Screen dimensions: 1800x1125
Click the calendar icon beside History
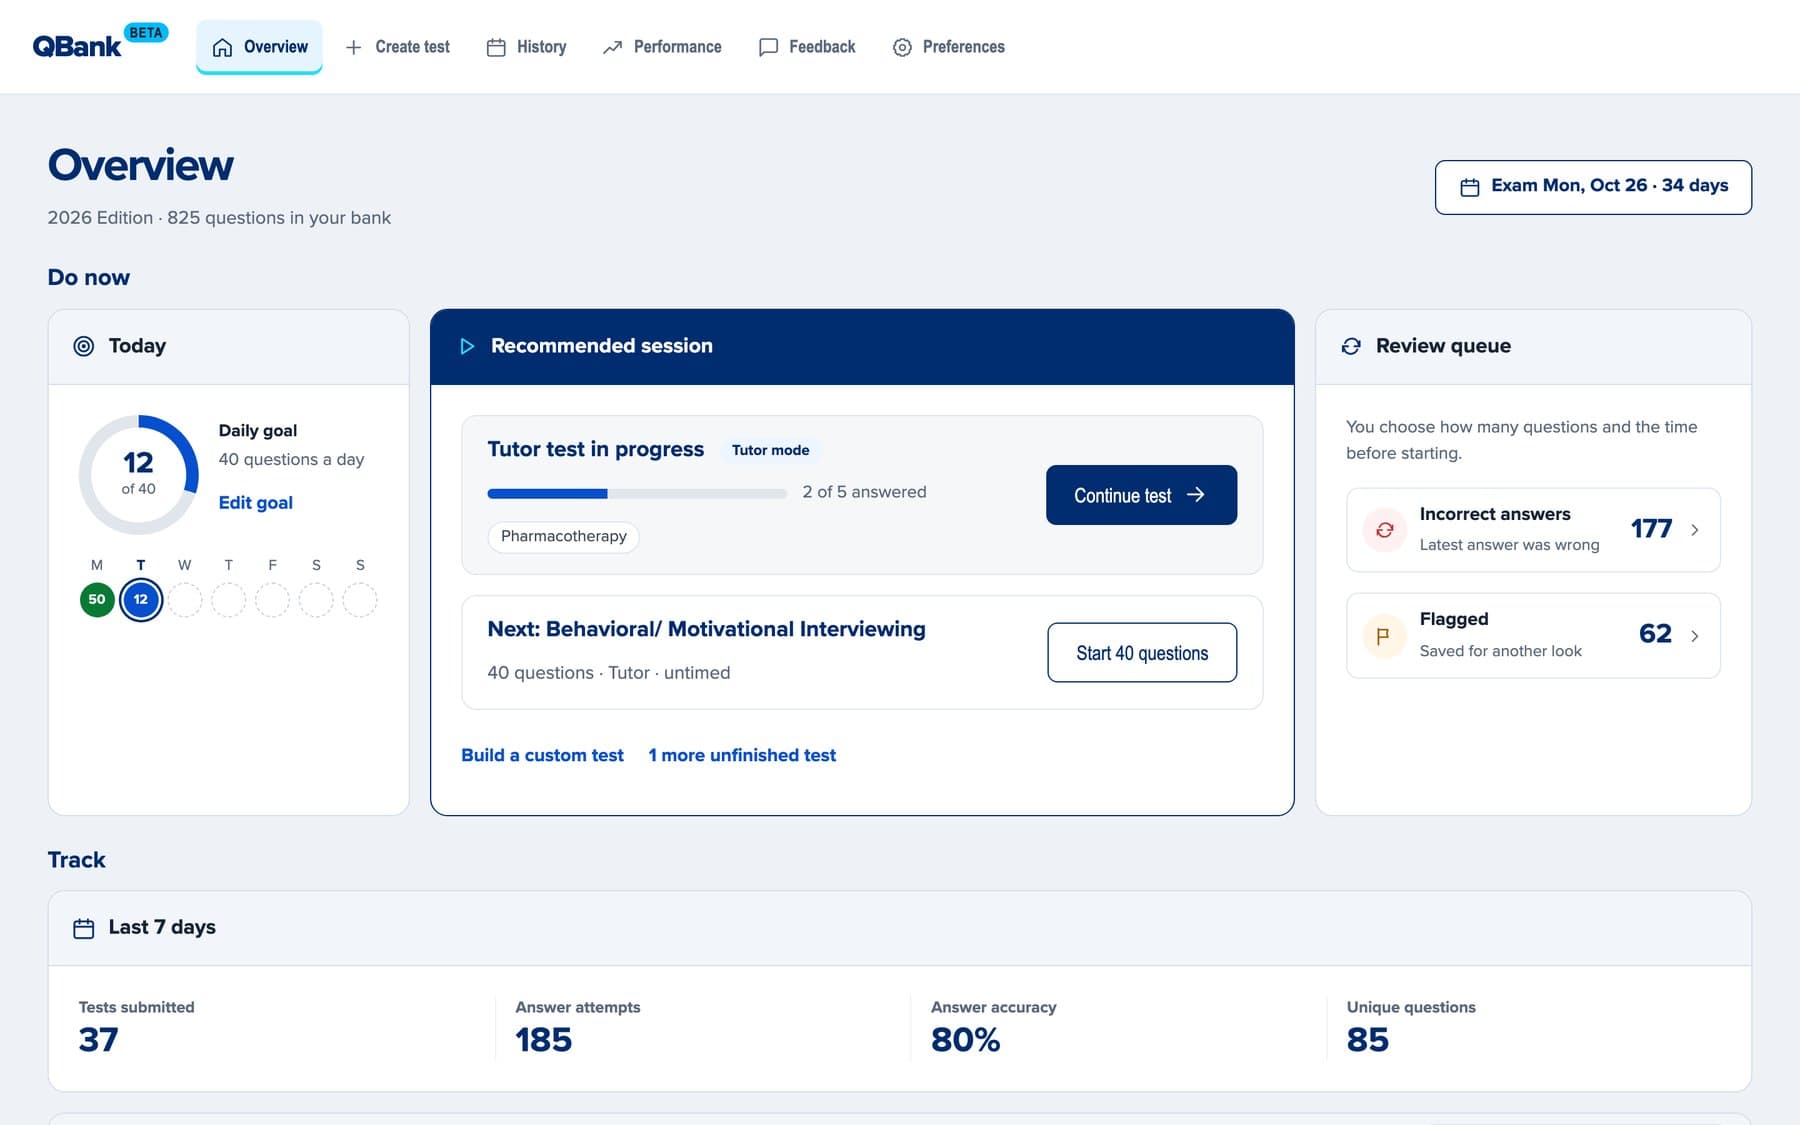(x=496, y=47)
